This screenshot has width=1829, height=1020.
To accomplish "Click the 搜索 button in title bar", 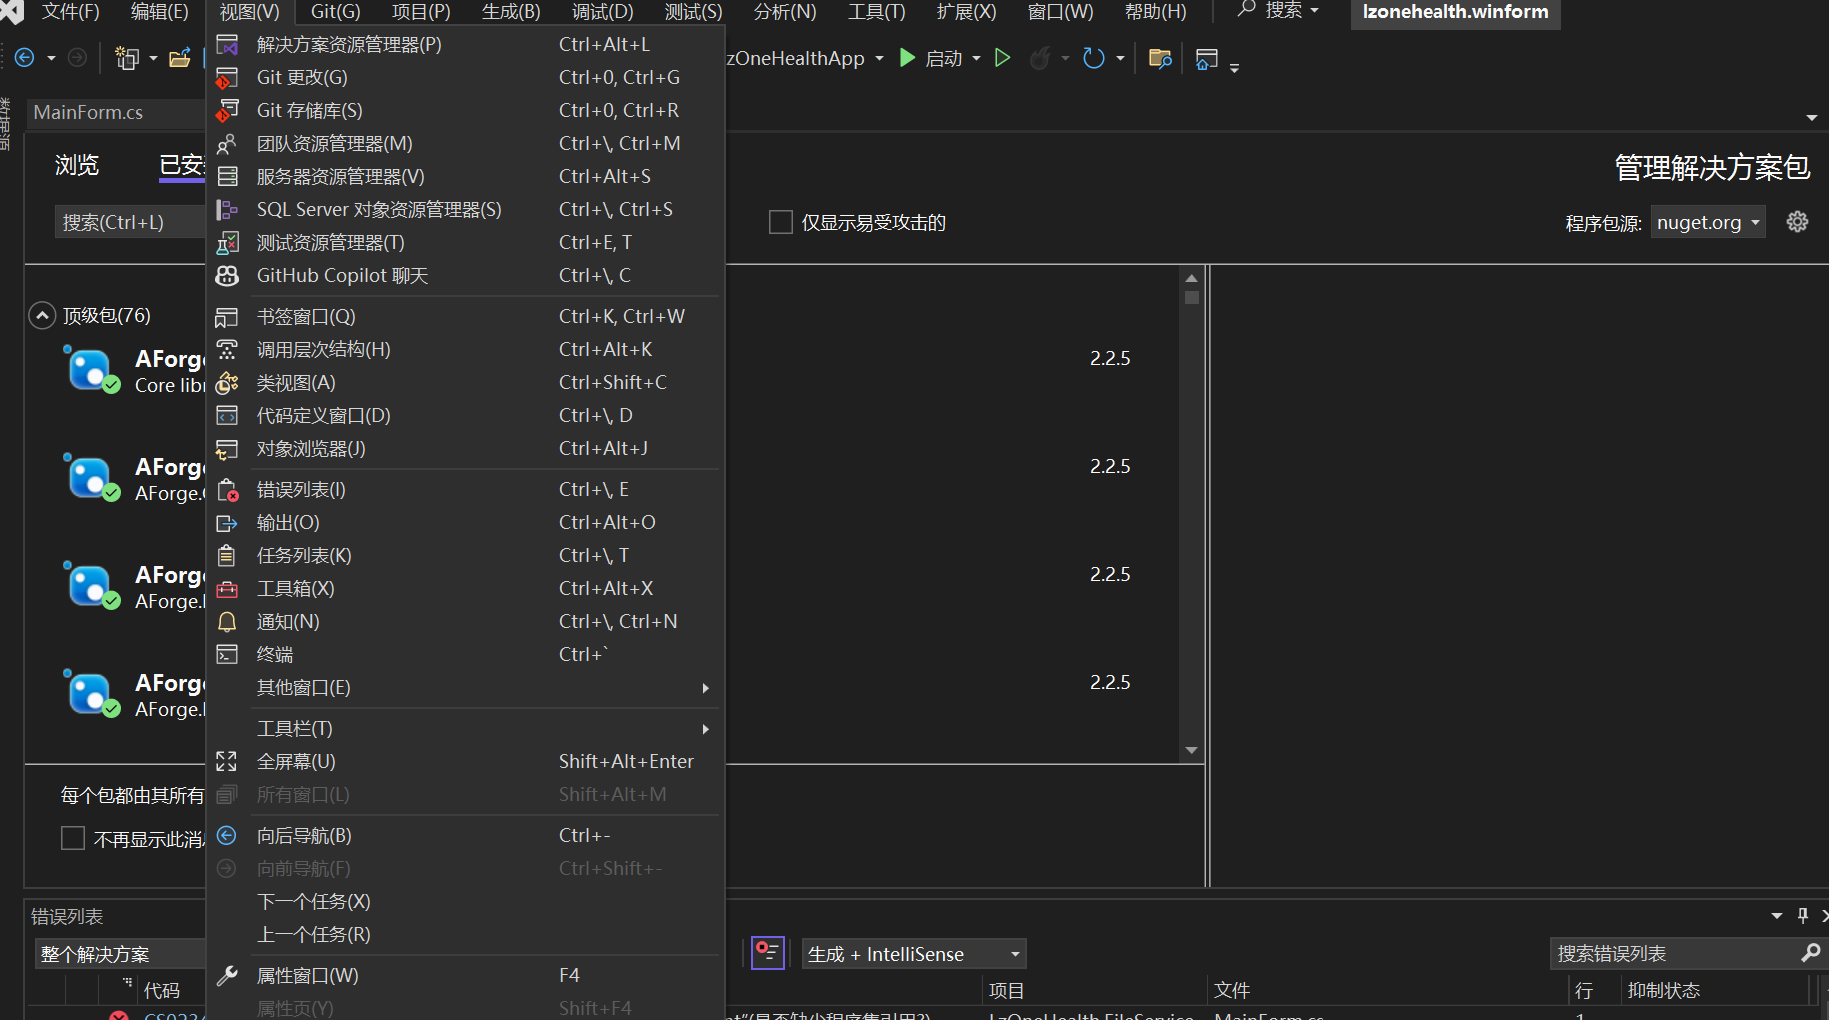I will (1279, 11).
